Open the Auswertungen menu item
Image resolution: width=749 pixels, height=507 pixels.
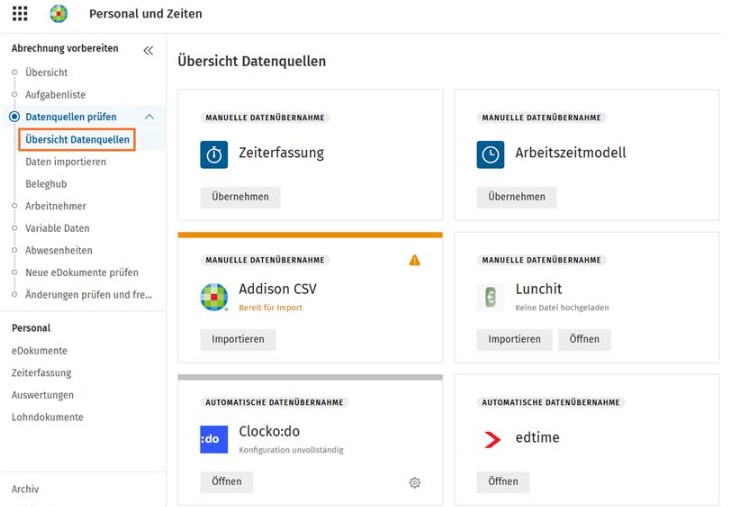(x=43, y=395)
